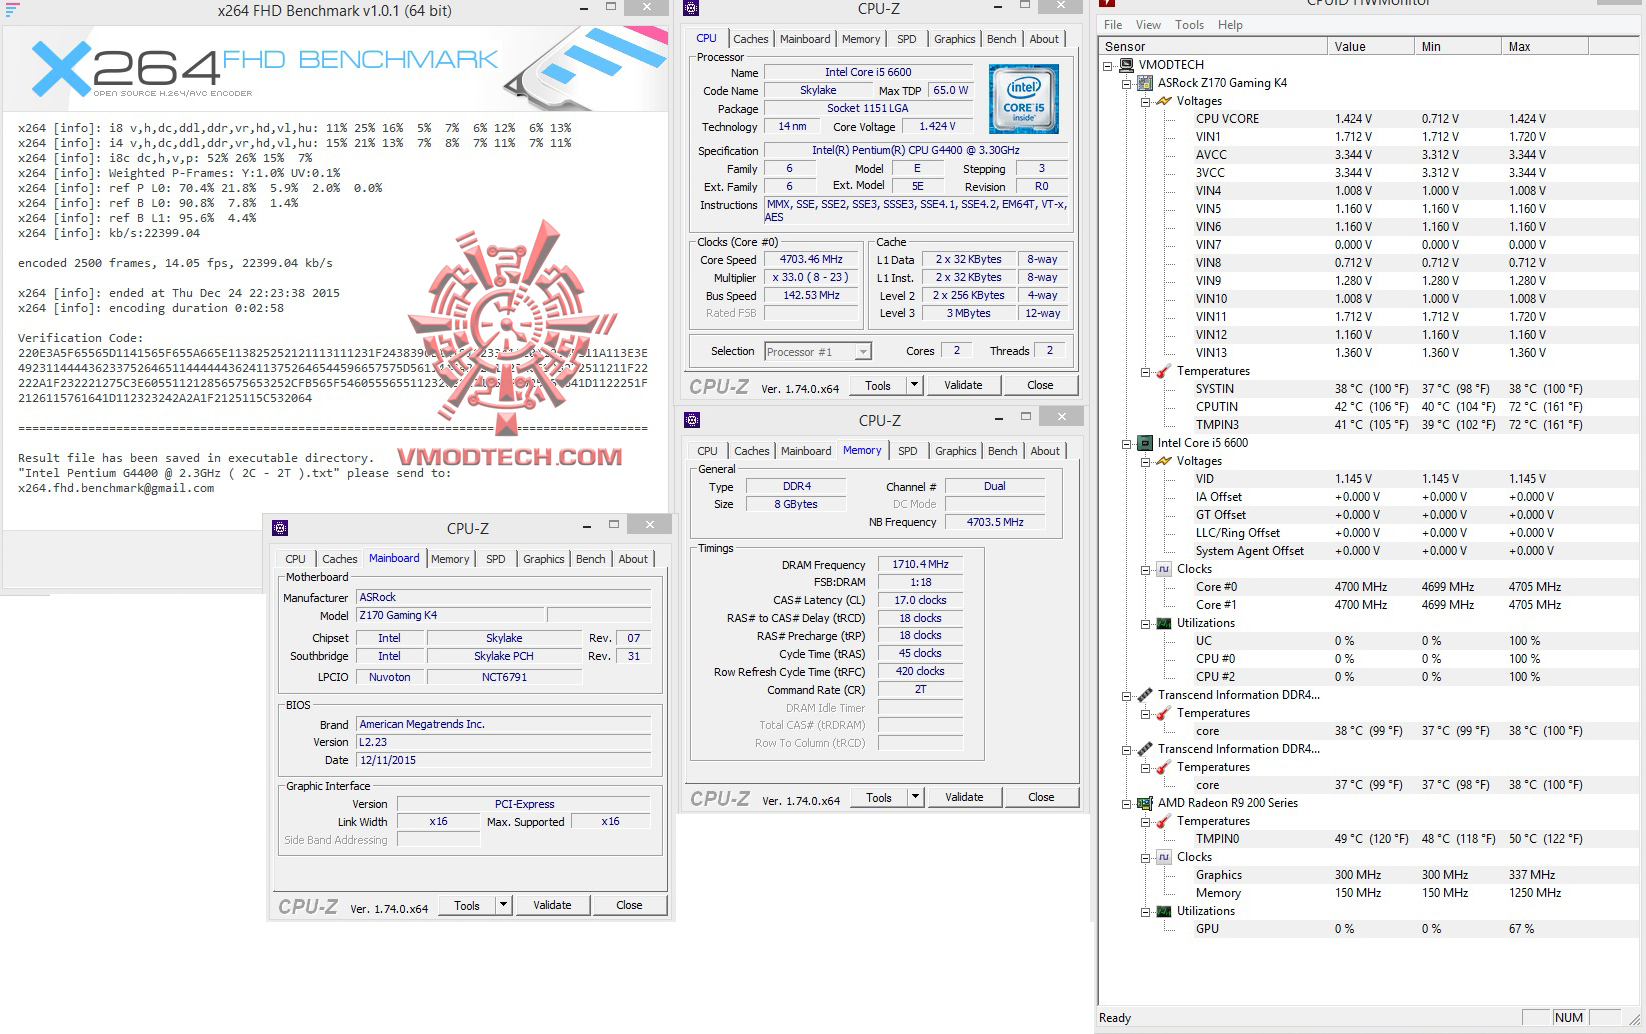This screenshot has width=1646, height=1034.
Task: Open the Tools dropdown arrow in the CPU-Z Memory-tab window
Action: click(915, 797)
